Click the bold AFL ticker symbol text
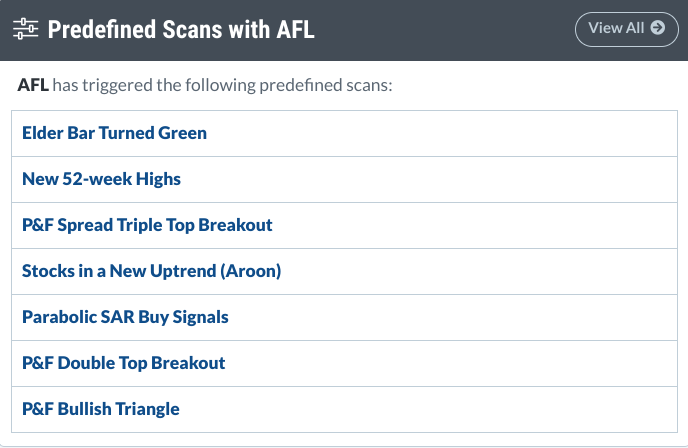Image resolution: width=688 pixels, height=448 pixels. (x=33, y=85)
